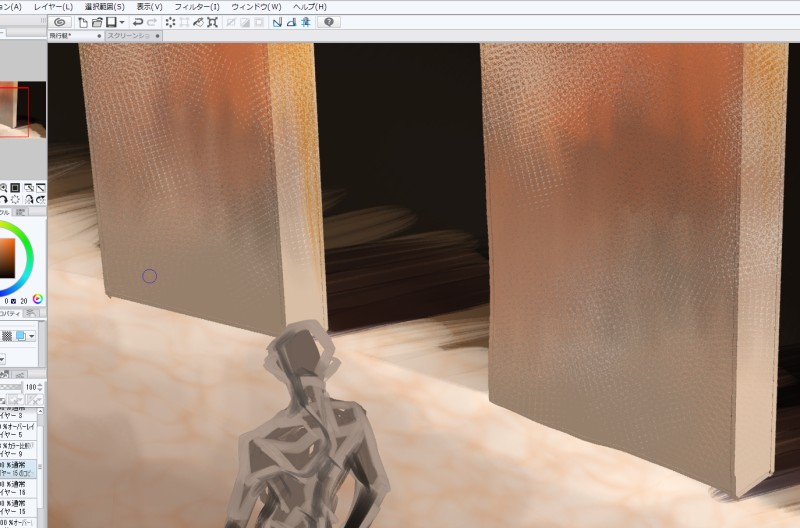Open the help question mark button
800x528 pixels.
pos(329,22)
